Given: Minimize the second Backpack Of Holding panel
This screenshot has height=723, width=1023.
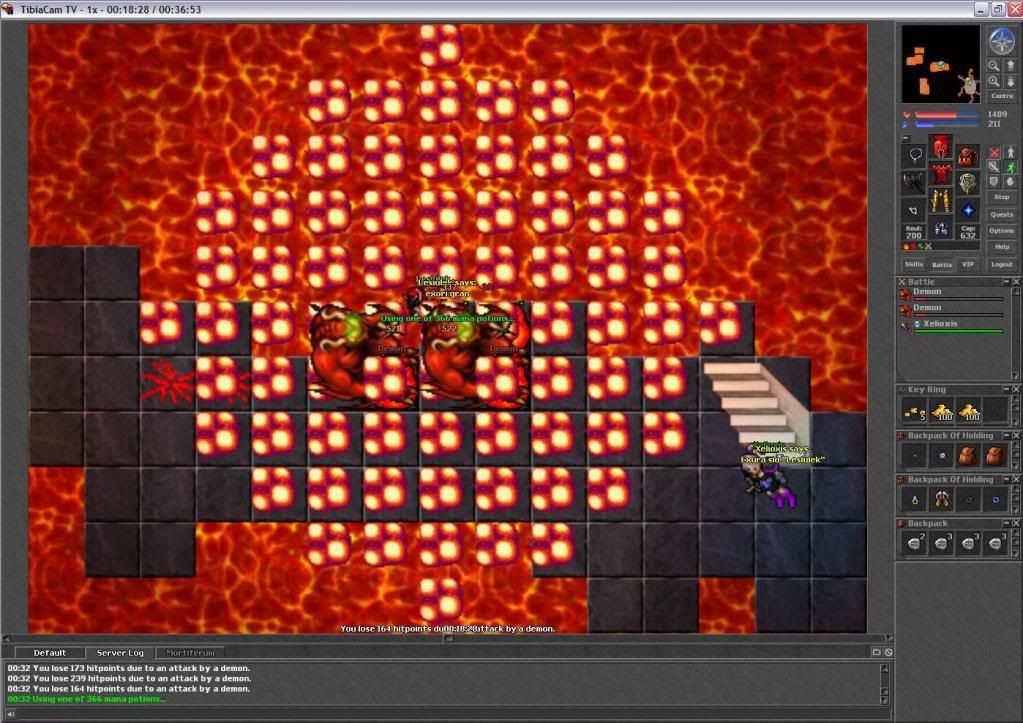Looking at the screenshot, I should 1006,479.
